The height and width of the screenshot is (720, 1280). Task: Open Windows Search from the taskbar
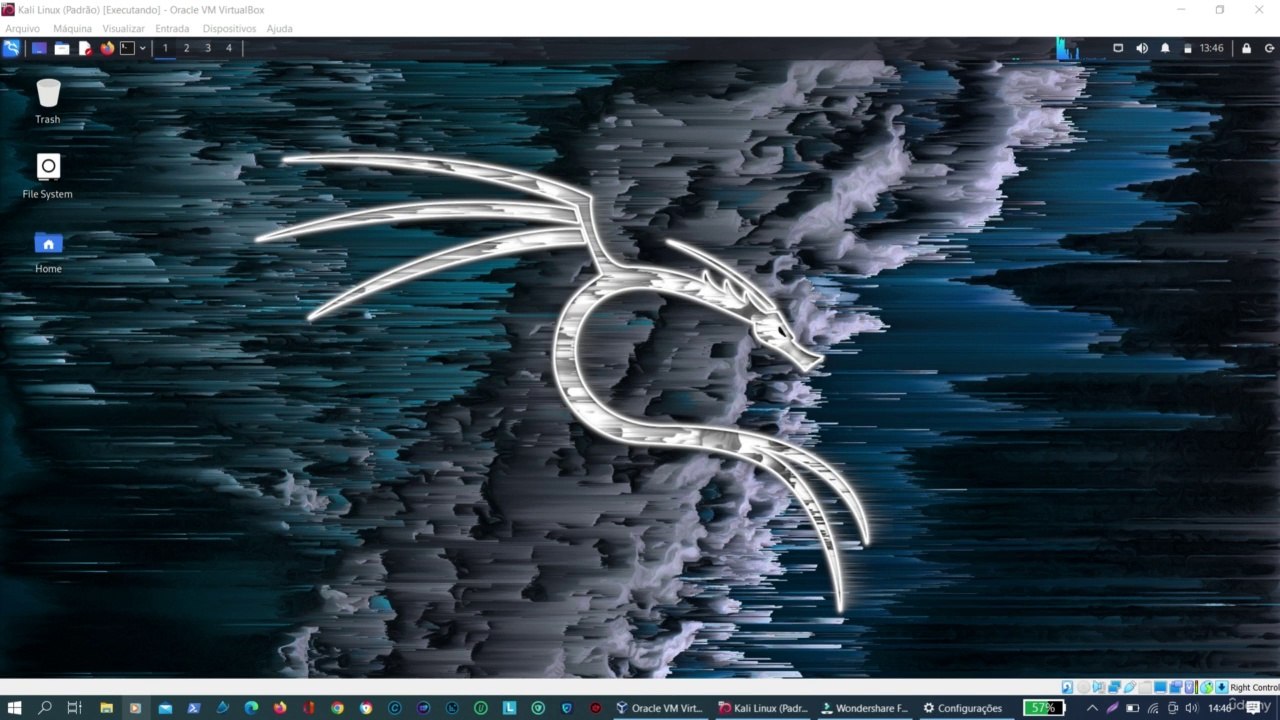pos(45,708)
